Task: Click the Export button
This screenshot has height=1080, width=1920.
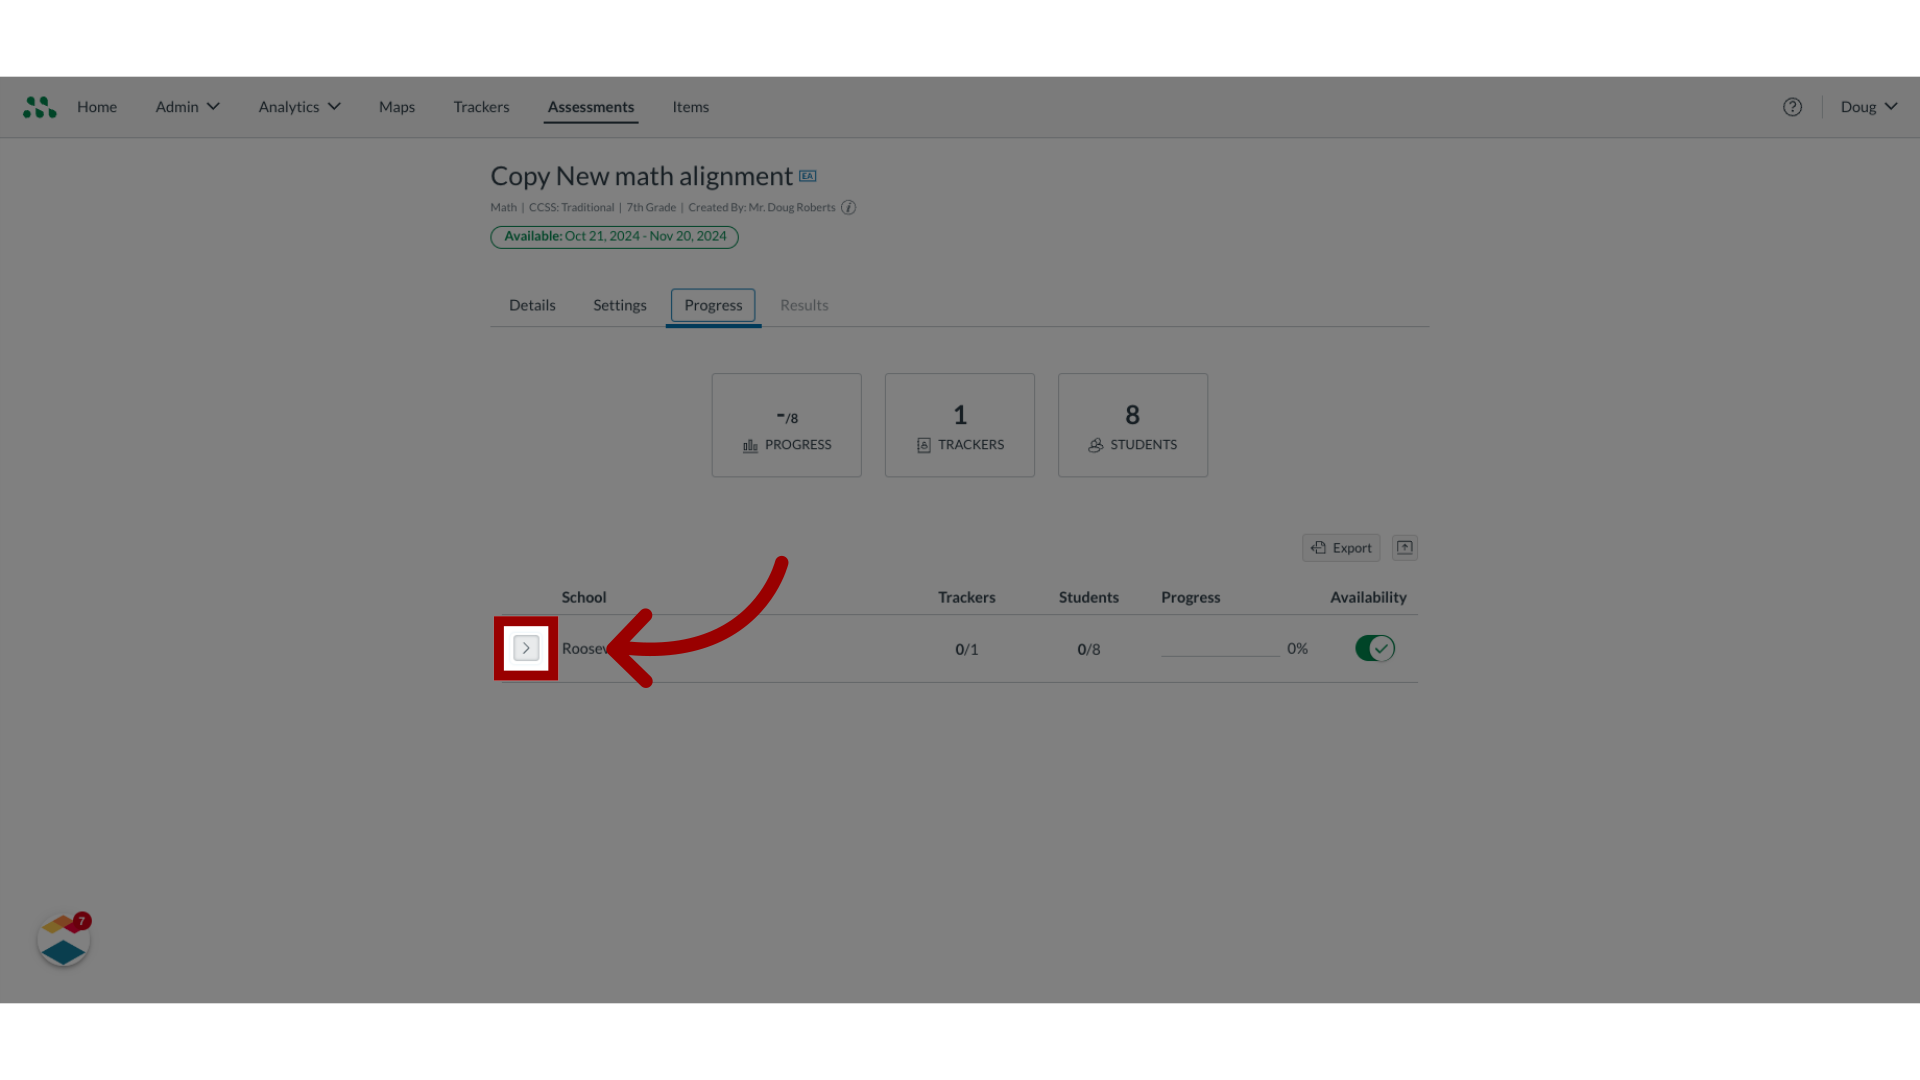Action: (1341, 546)
